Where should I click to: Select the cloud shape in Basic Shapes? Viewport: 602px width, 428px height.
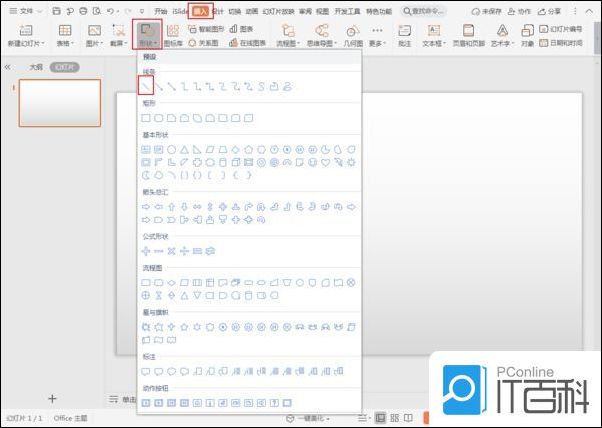[x=159, y=175]
